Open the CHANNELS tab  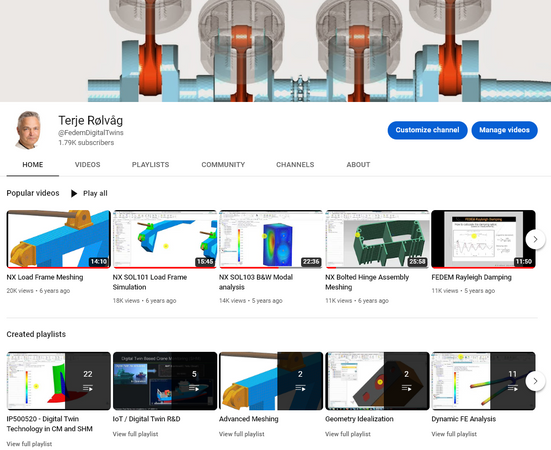click(295, 164)
